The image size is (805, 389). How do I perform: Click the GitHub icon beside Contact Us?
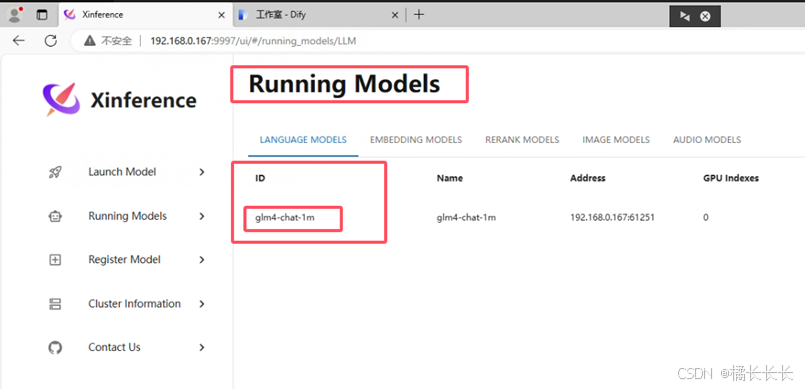(55, 348)
